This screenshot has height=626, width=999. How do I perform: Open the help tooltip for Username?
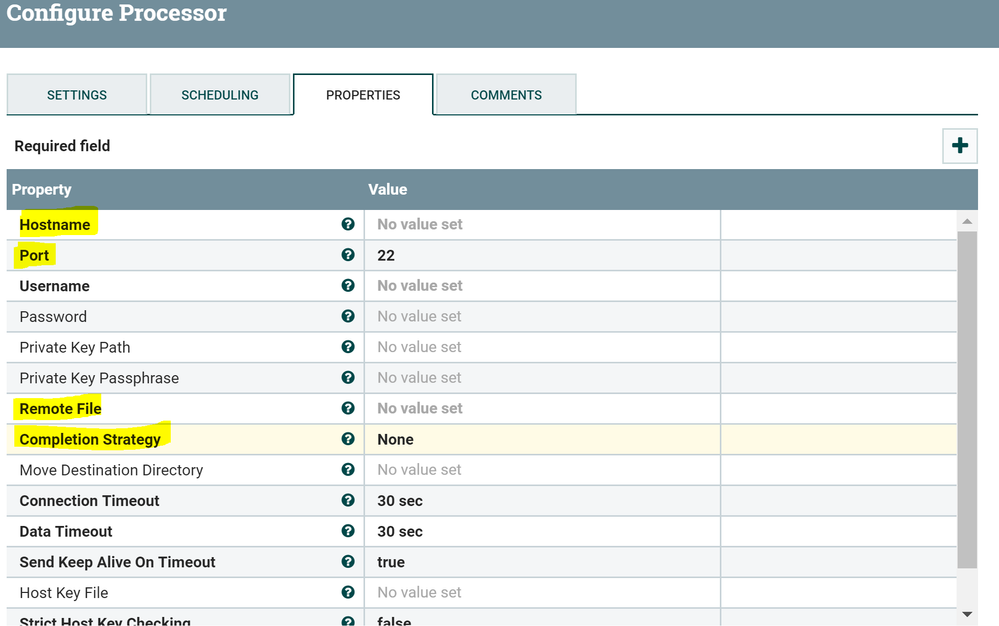[x=348, y=285]
